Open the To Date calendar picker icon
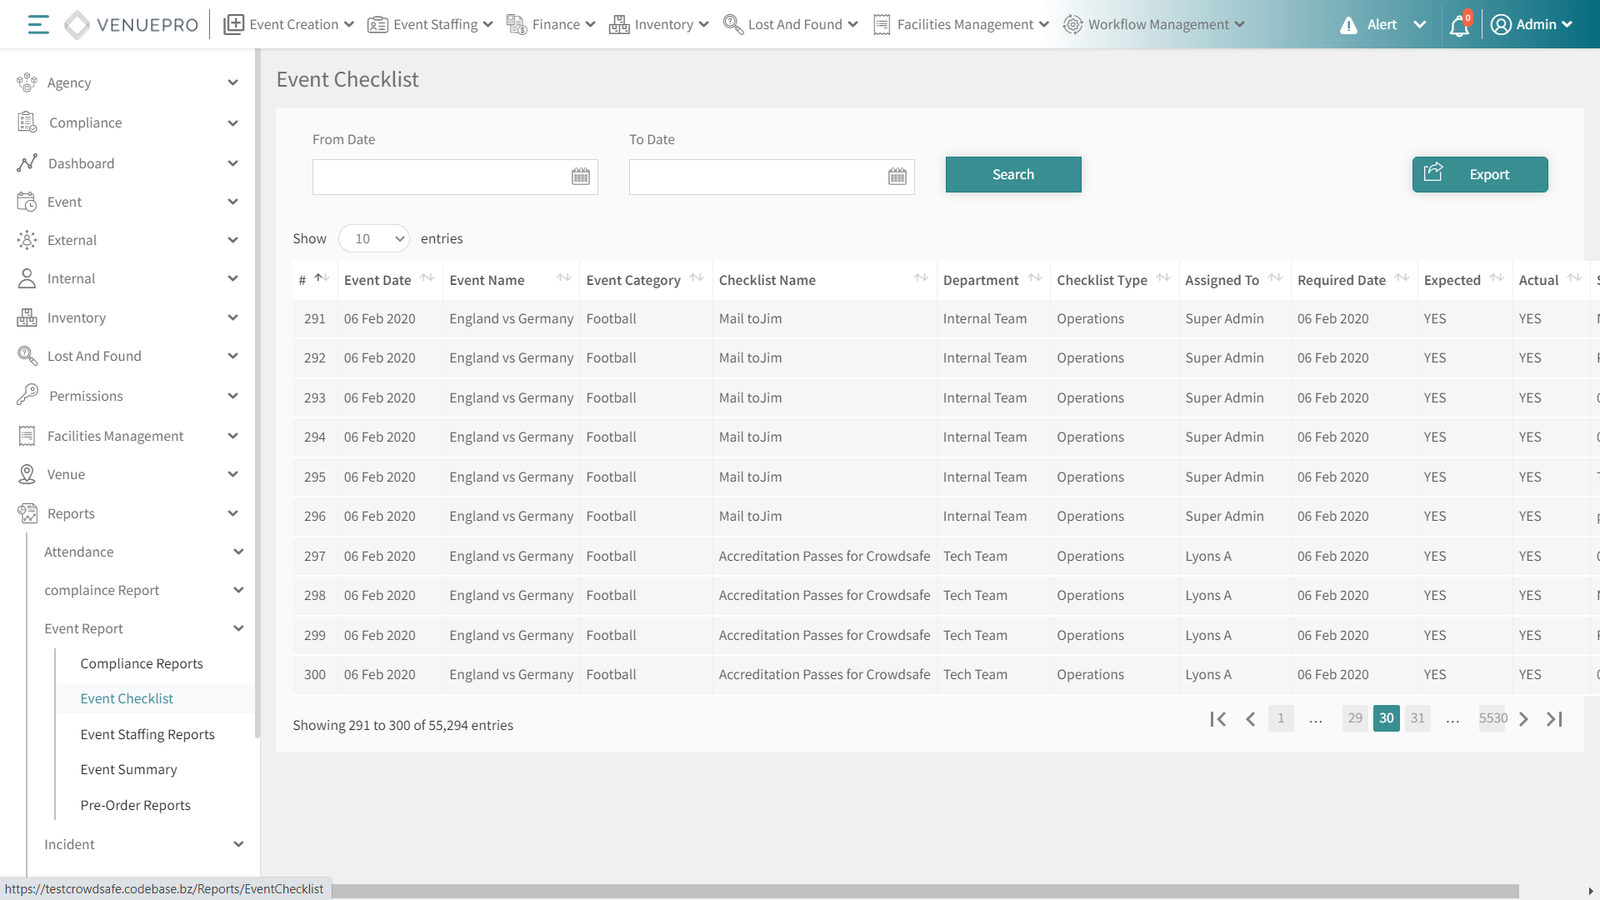This screenshot has width=1600, height=900. [x=897, y=177]
